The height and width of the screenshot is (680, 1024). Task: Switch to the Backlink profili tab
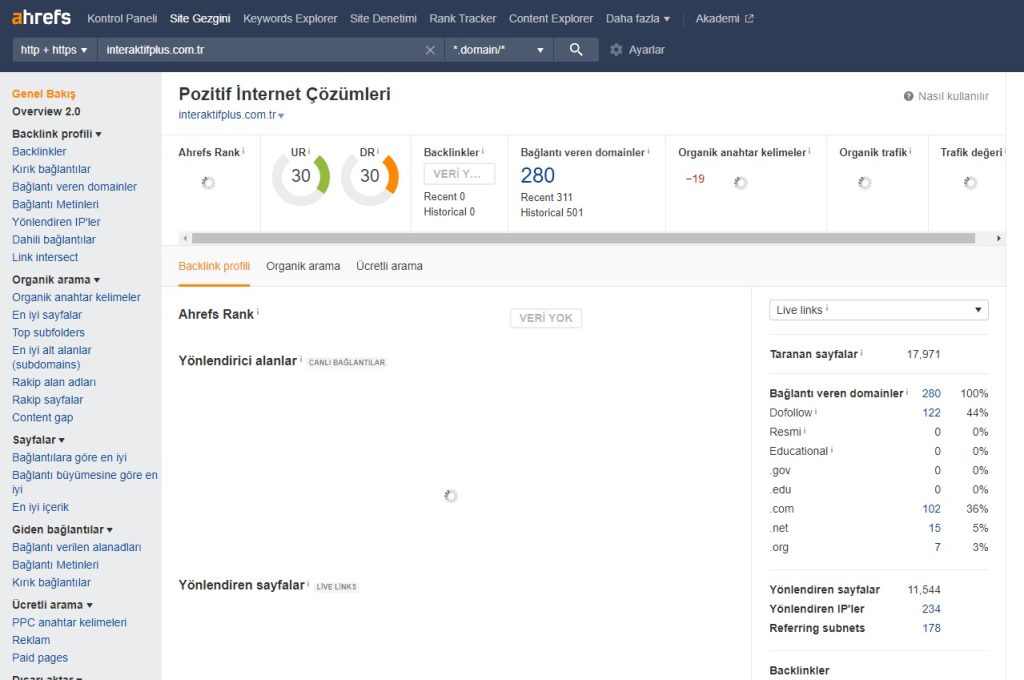pyautogui.click(x=214, y=267)
